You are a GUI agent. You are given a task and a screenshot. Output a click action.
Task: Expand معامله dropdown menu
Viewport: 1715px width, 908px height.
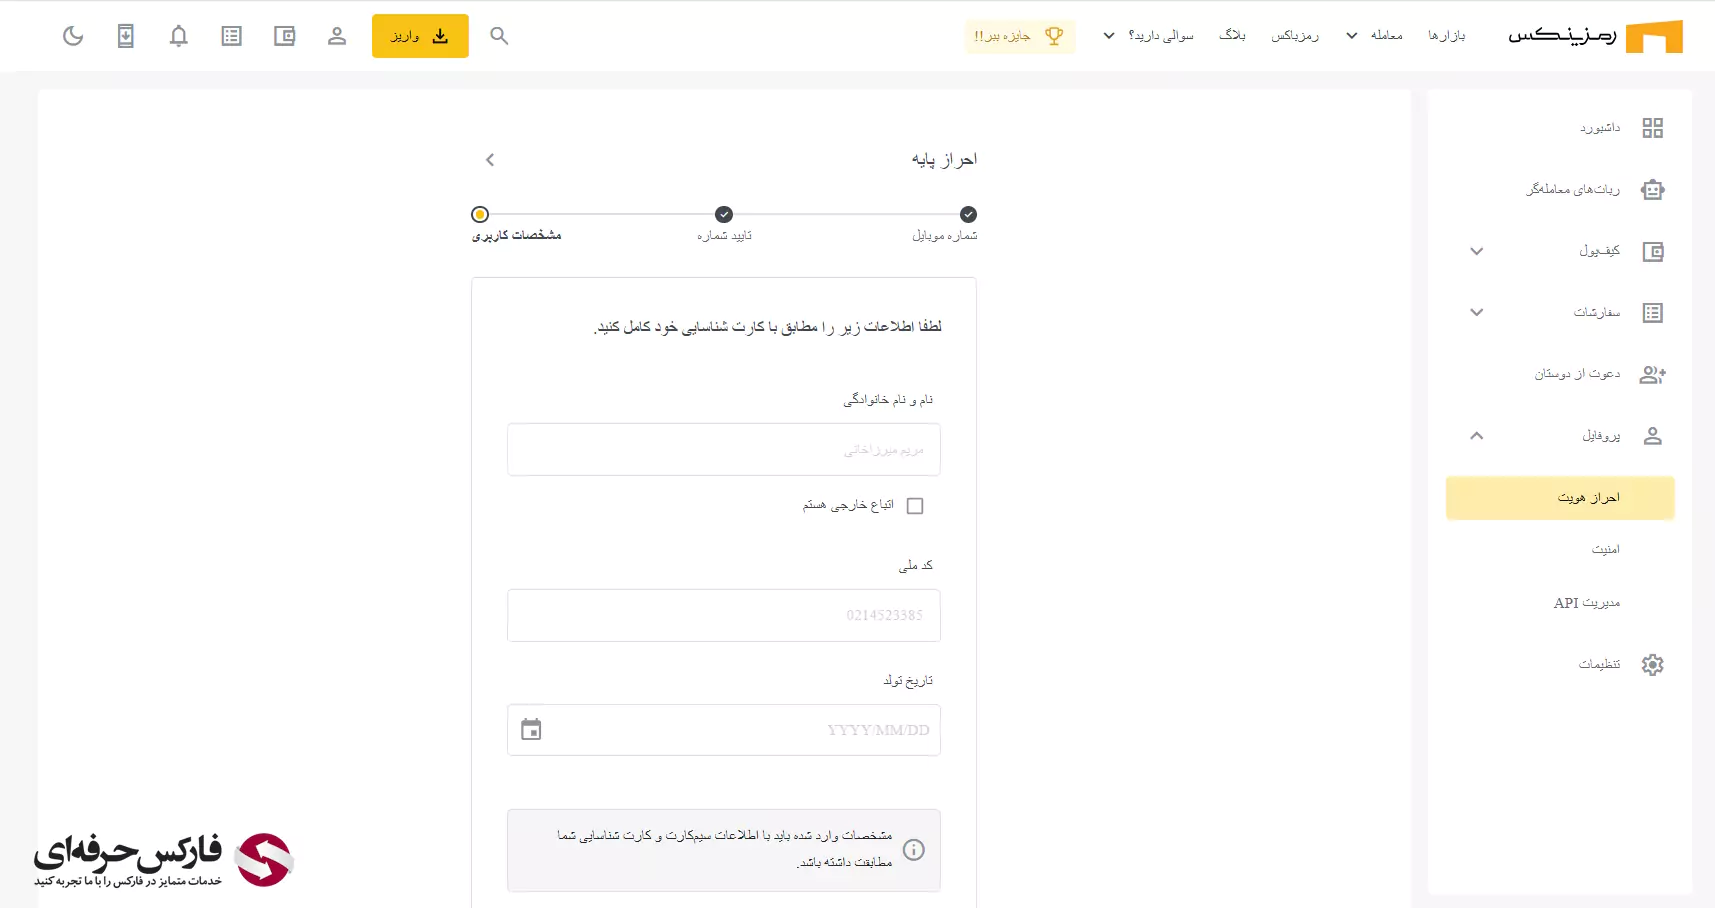1374,36
